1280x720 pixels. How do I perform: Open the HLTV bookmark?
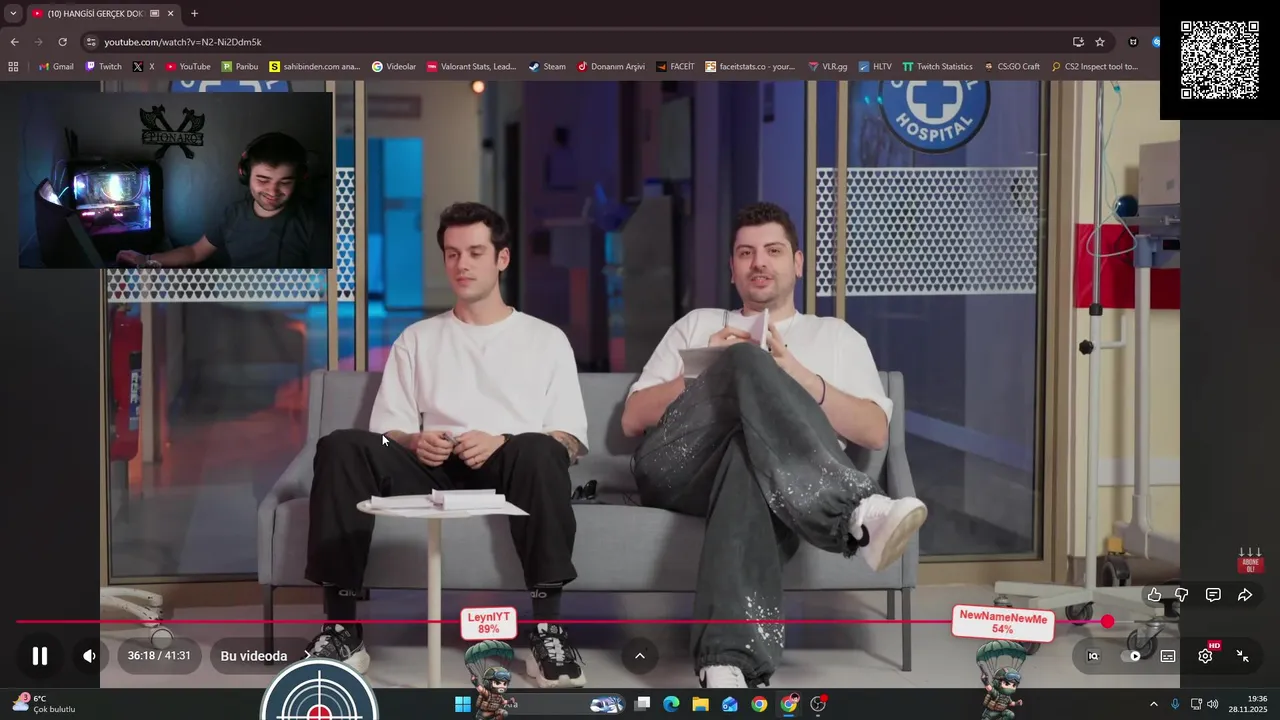coord(875,67)
